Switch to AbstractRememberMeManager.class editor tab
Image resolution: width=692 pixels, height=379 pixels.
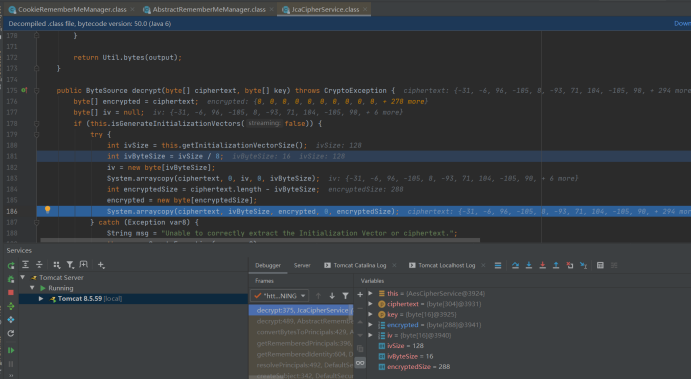click(209, 9)
